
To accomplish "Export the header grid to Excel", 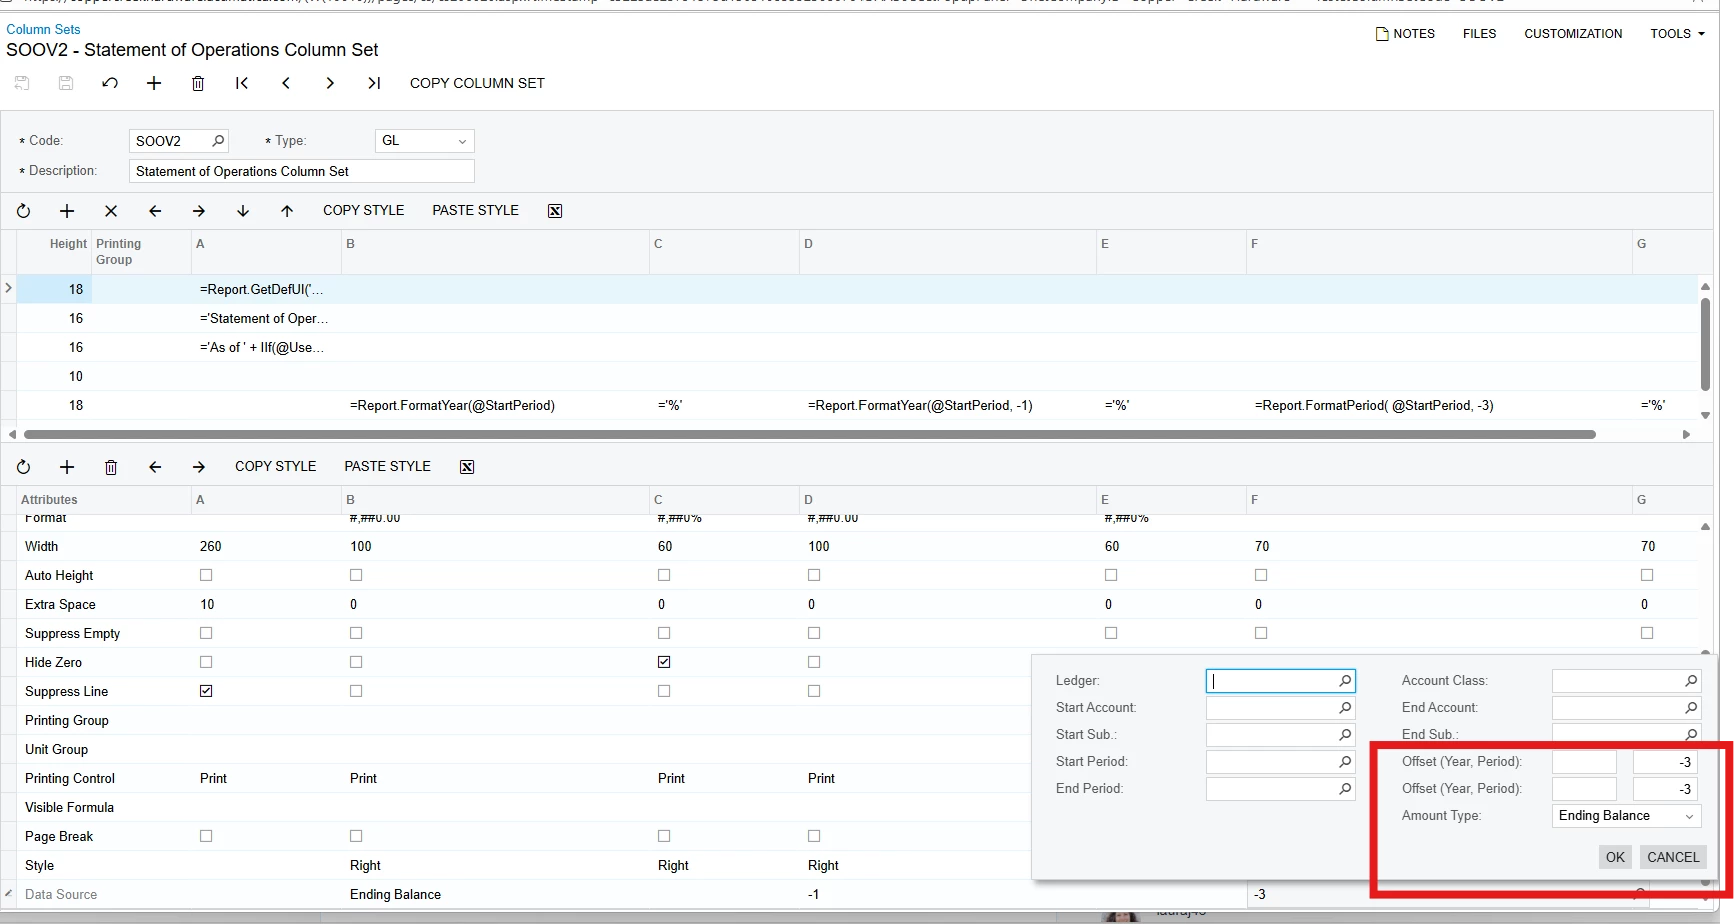I will click(555, 211).
